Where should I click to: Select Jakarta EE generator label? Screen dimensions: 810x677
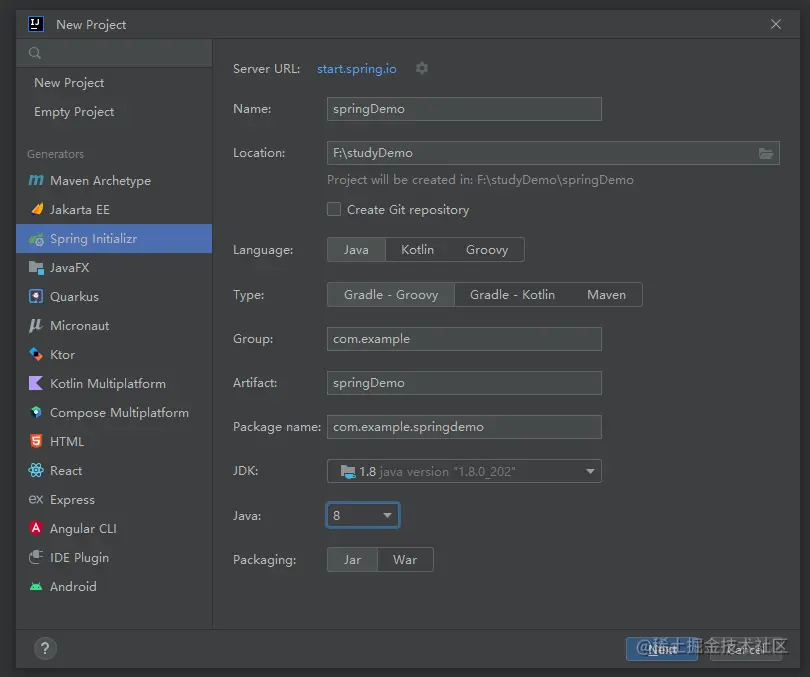point(80,210)
